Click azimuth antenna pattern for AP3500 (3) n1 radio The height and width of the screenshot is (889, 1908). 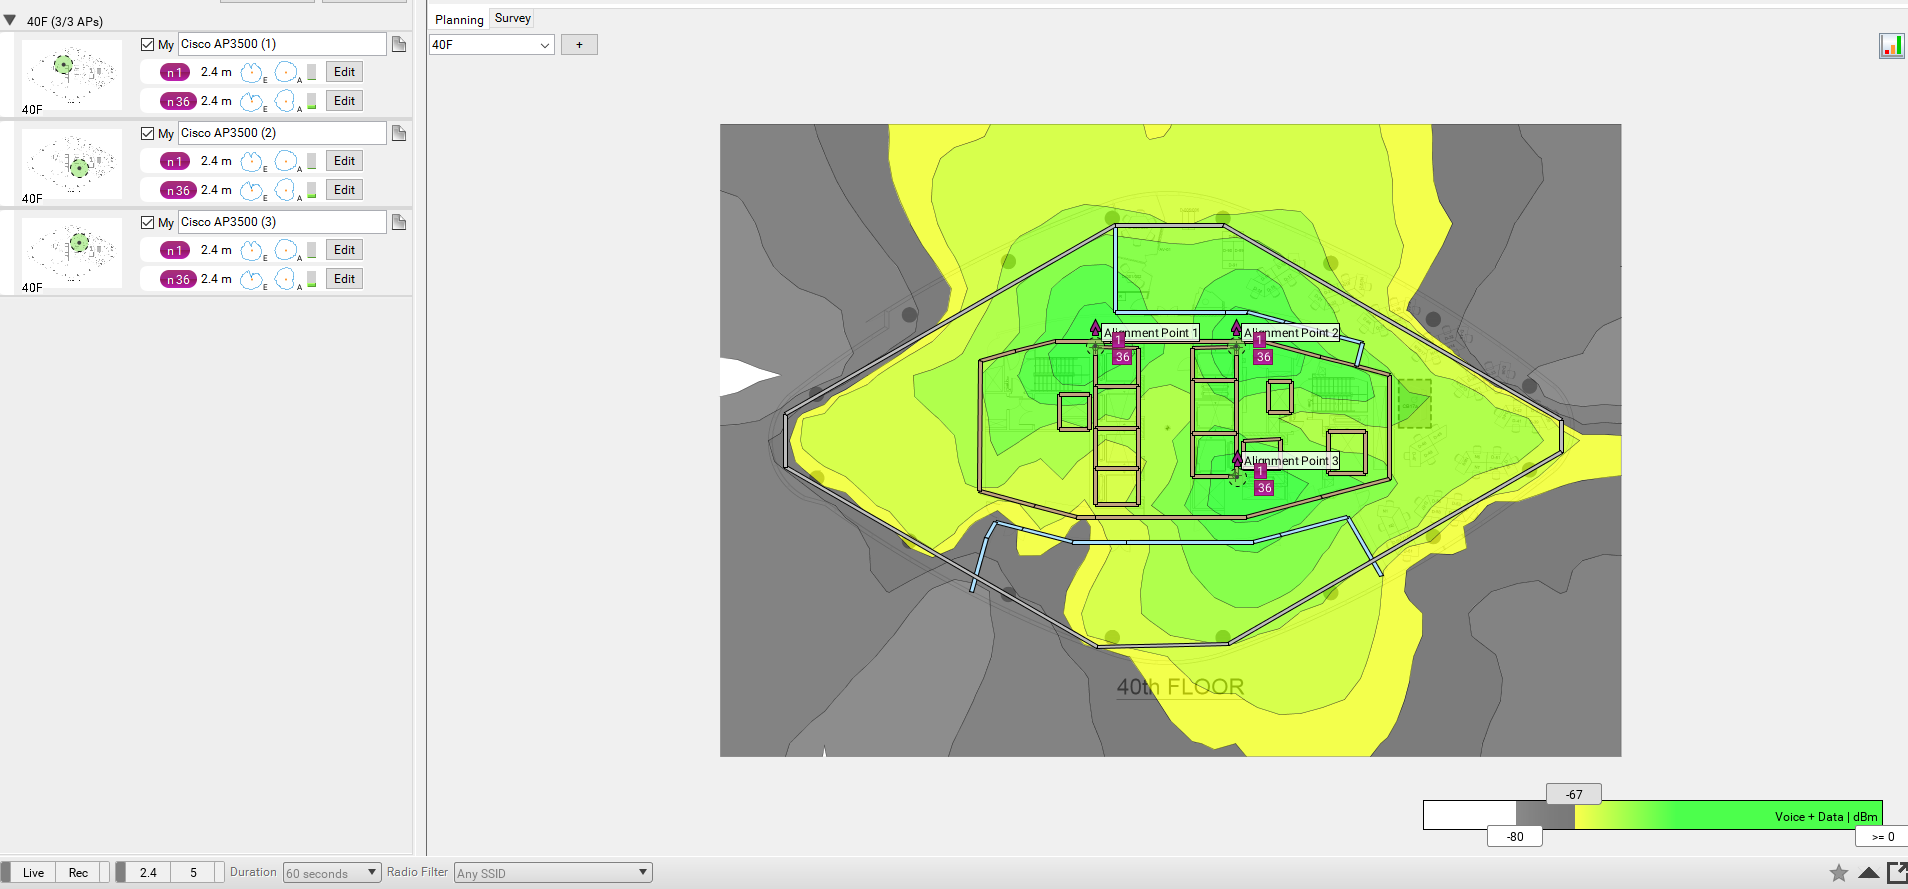(287, 250)
